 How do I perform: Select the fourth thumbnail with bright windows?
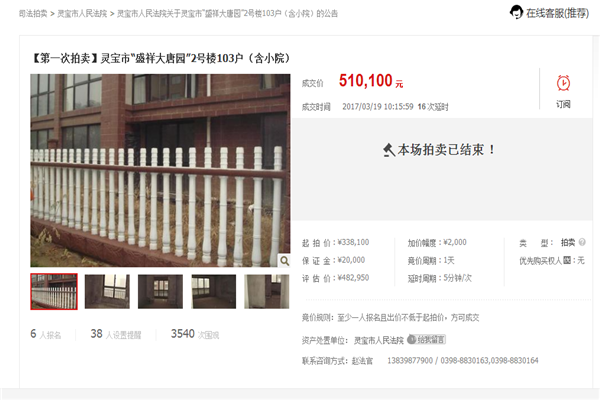pyautogui.click(x=214, y=292)
